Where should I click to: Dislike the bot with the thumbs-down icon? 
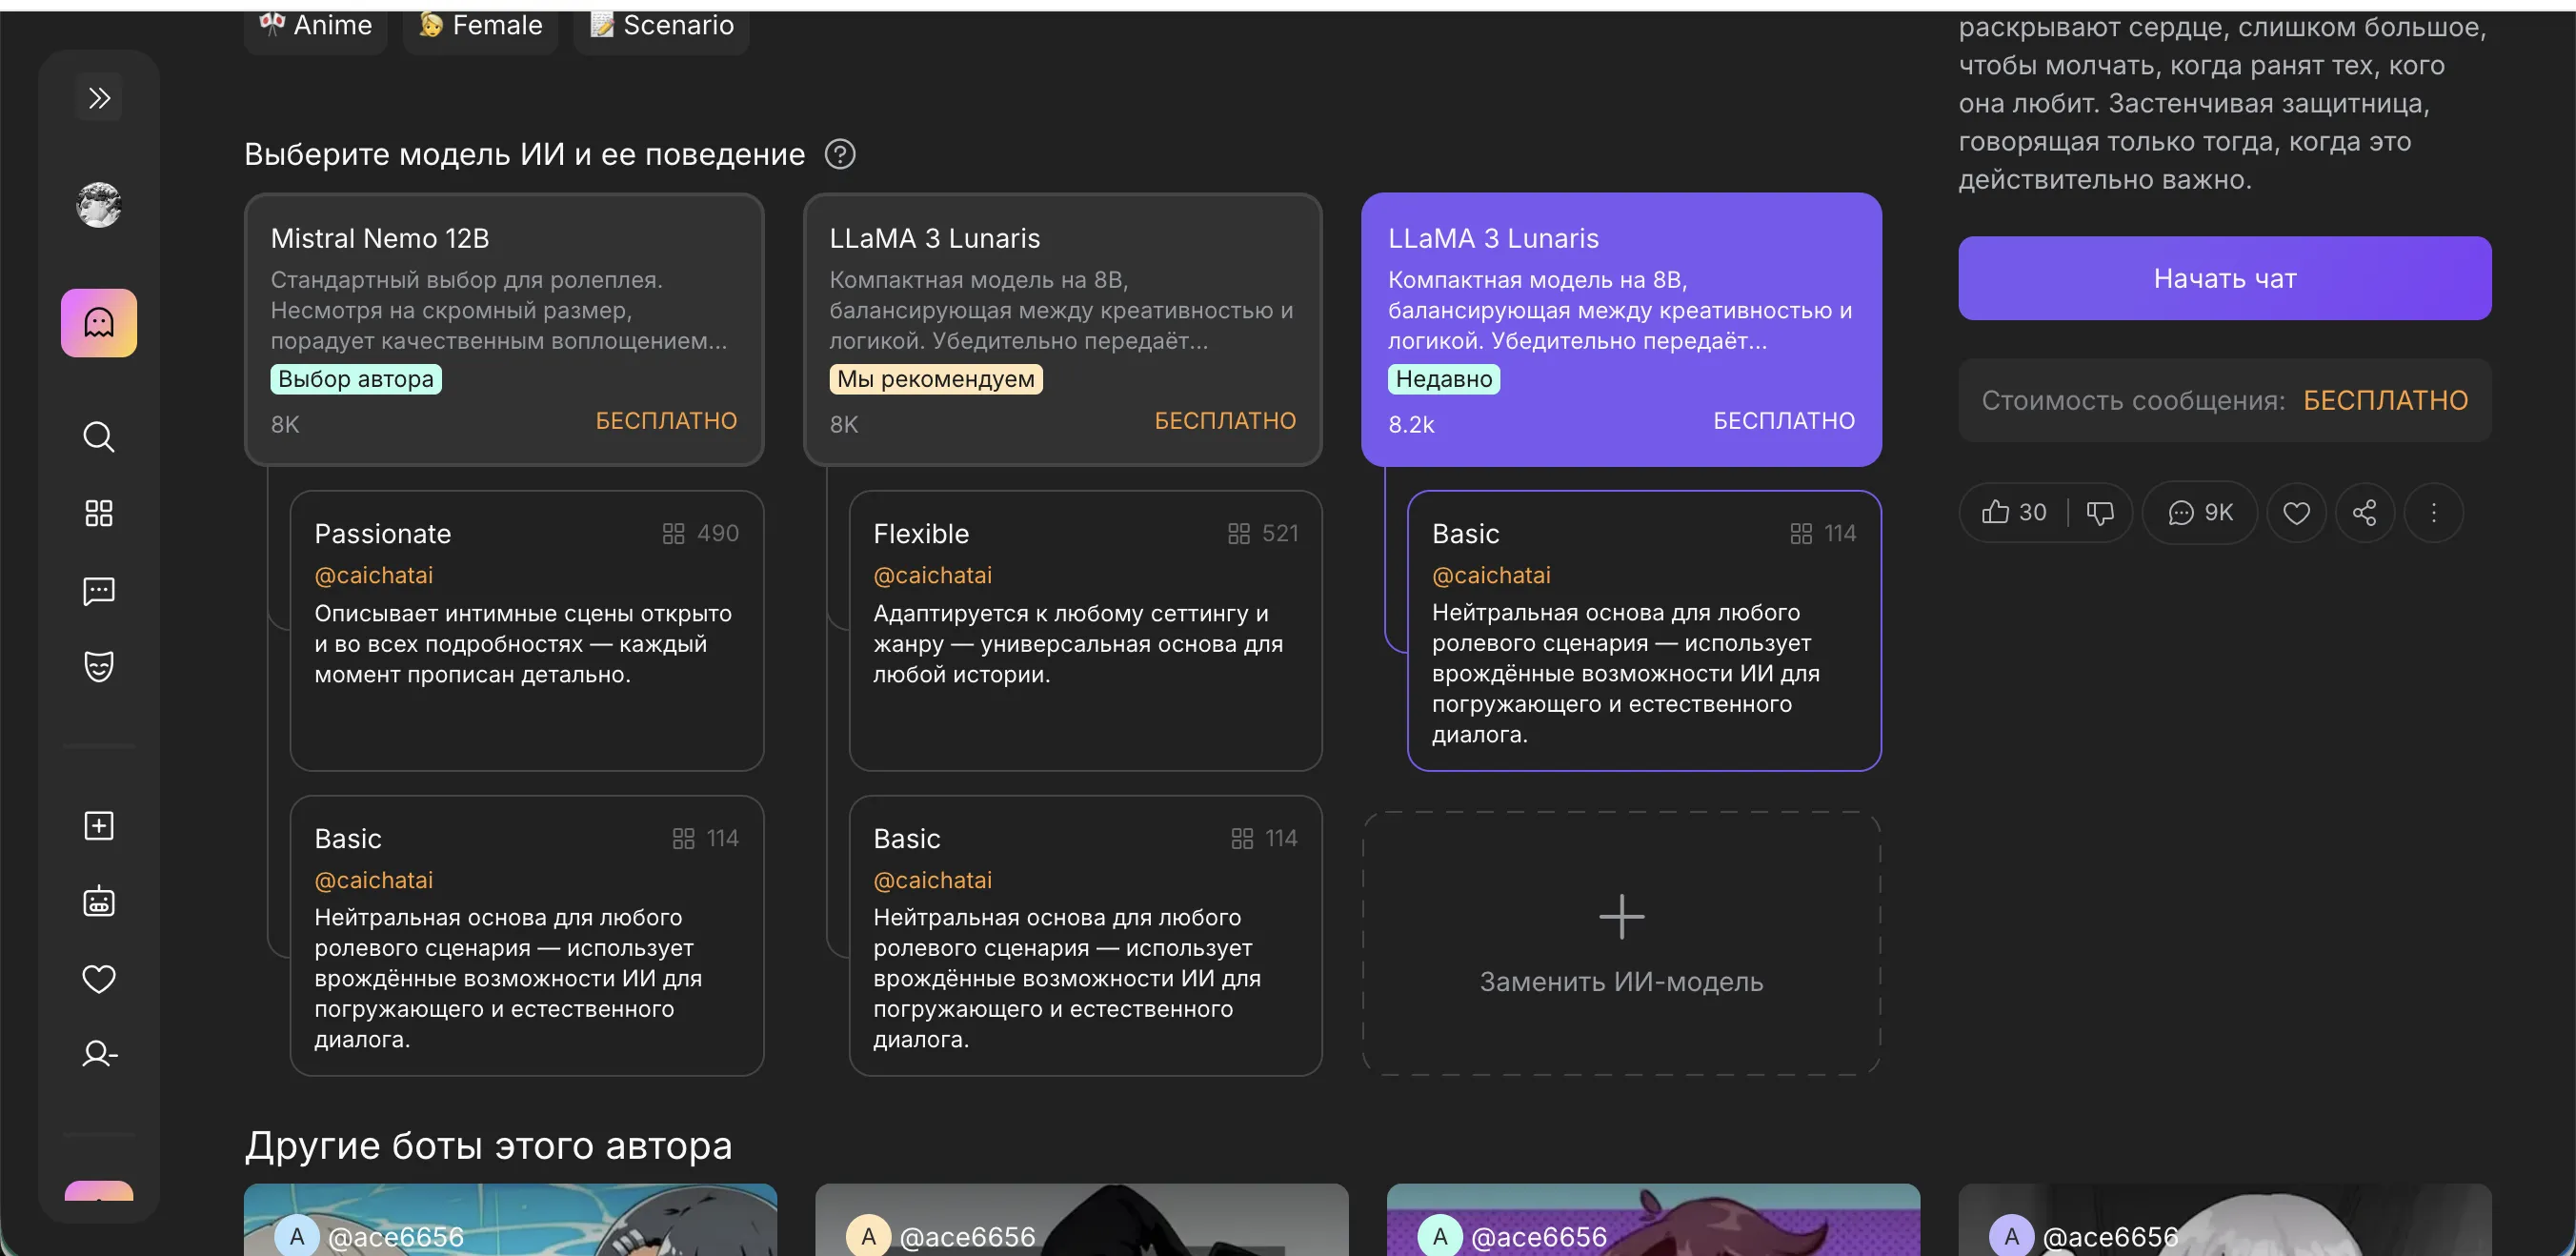point(2100,513)
